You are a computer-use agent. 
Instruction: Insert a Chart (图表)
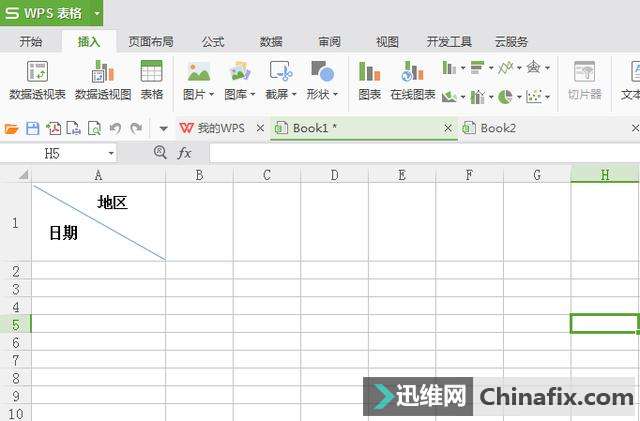(369, 72)
